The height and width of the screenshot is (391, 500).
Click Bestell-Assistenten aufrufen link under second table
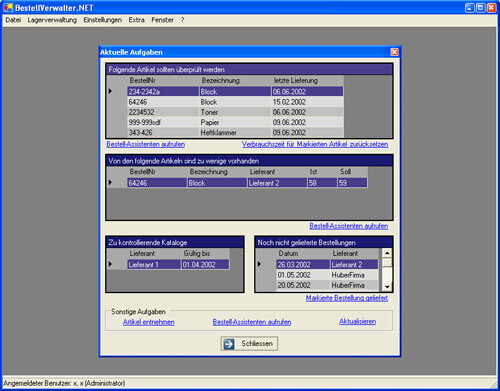349,226
